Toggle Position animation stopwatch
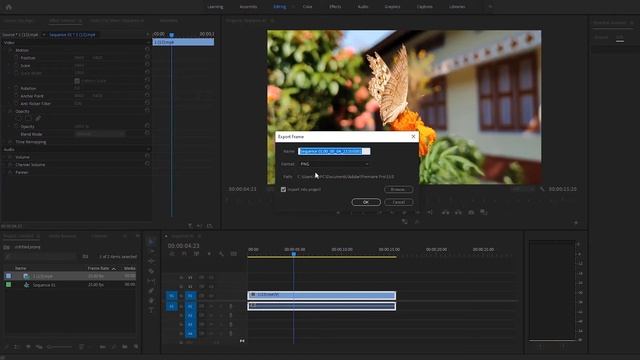The width and height of the screenshot is (640, 360). [17, 58]
